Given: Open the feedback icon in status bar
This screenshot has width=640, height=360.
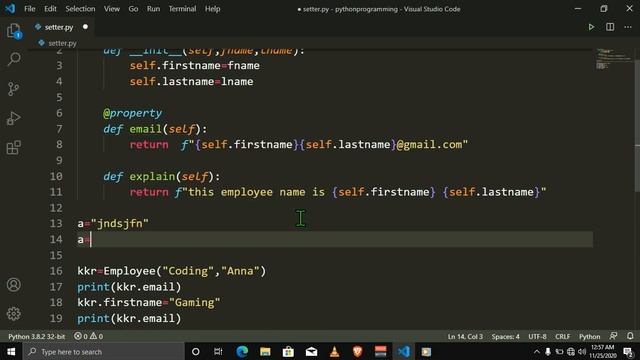Looking at the screenshot, I should 613,336.
